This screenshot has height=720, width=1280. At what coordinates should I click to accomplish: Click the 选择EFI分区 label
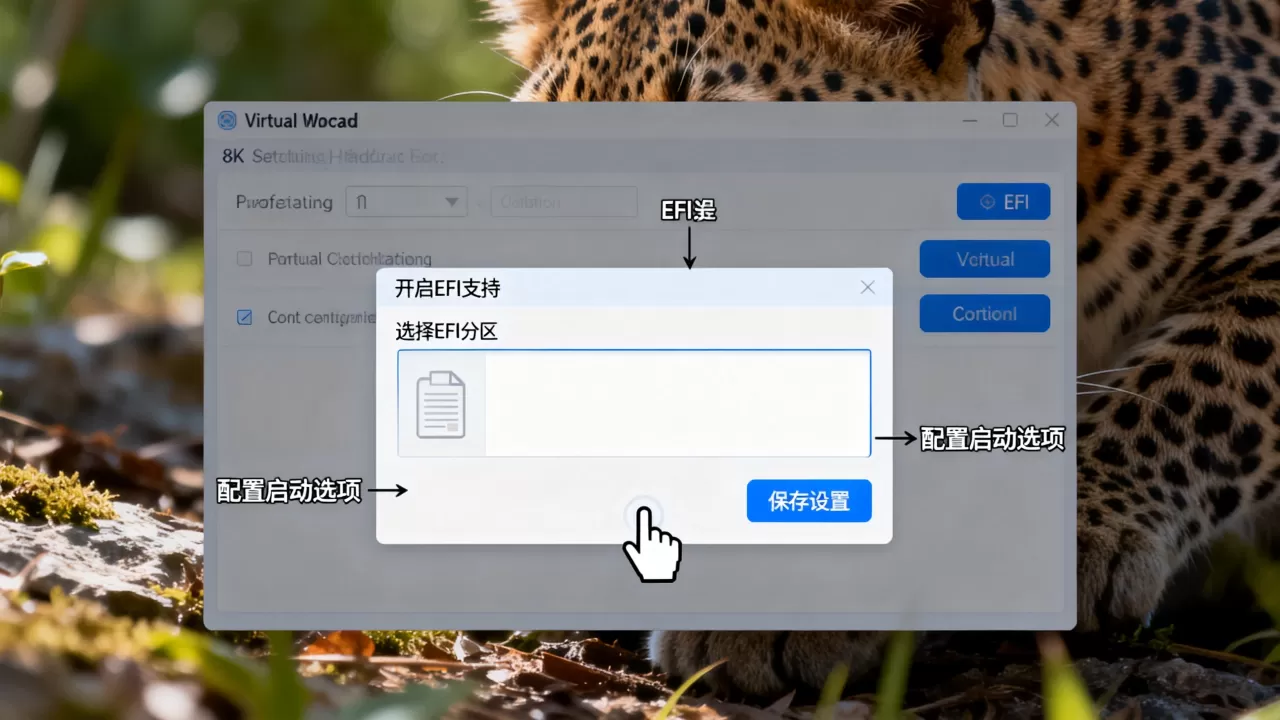pyautogui.click(x=446, y=331)
